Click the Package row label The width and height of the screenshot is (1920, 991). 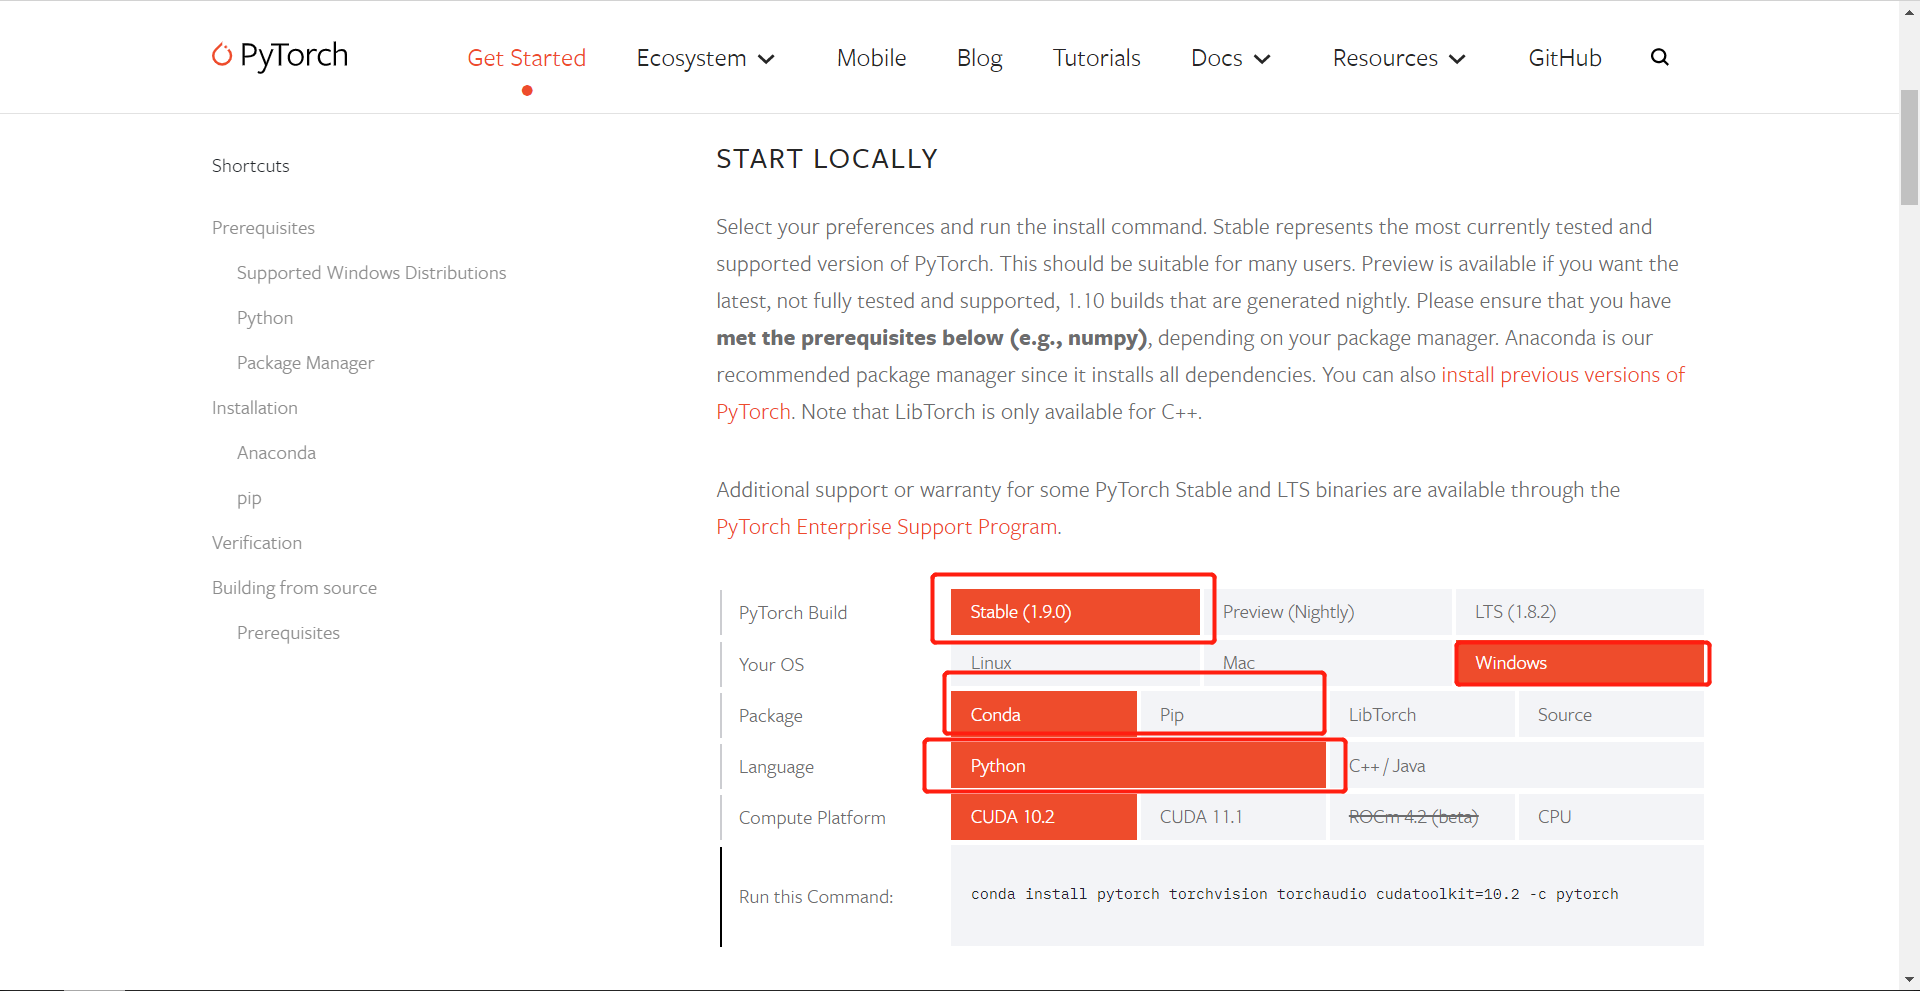coord(770,716)
